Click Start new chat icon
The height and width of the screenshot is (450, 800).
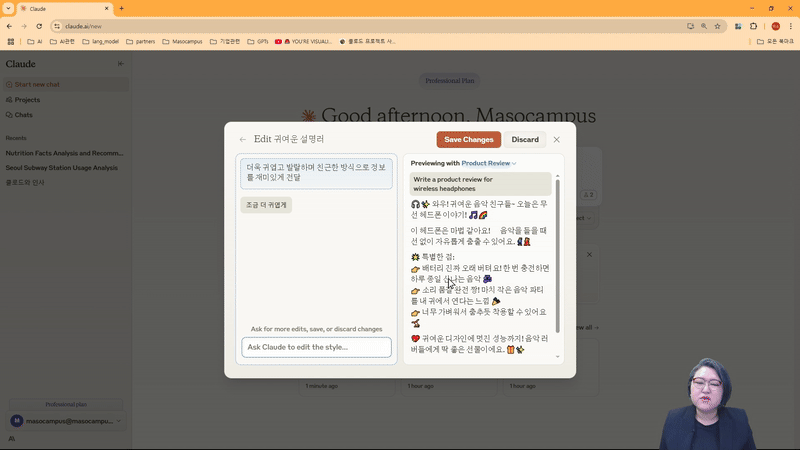9,84
